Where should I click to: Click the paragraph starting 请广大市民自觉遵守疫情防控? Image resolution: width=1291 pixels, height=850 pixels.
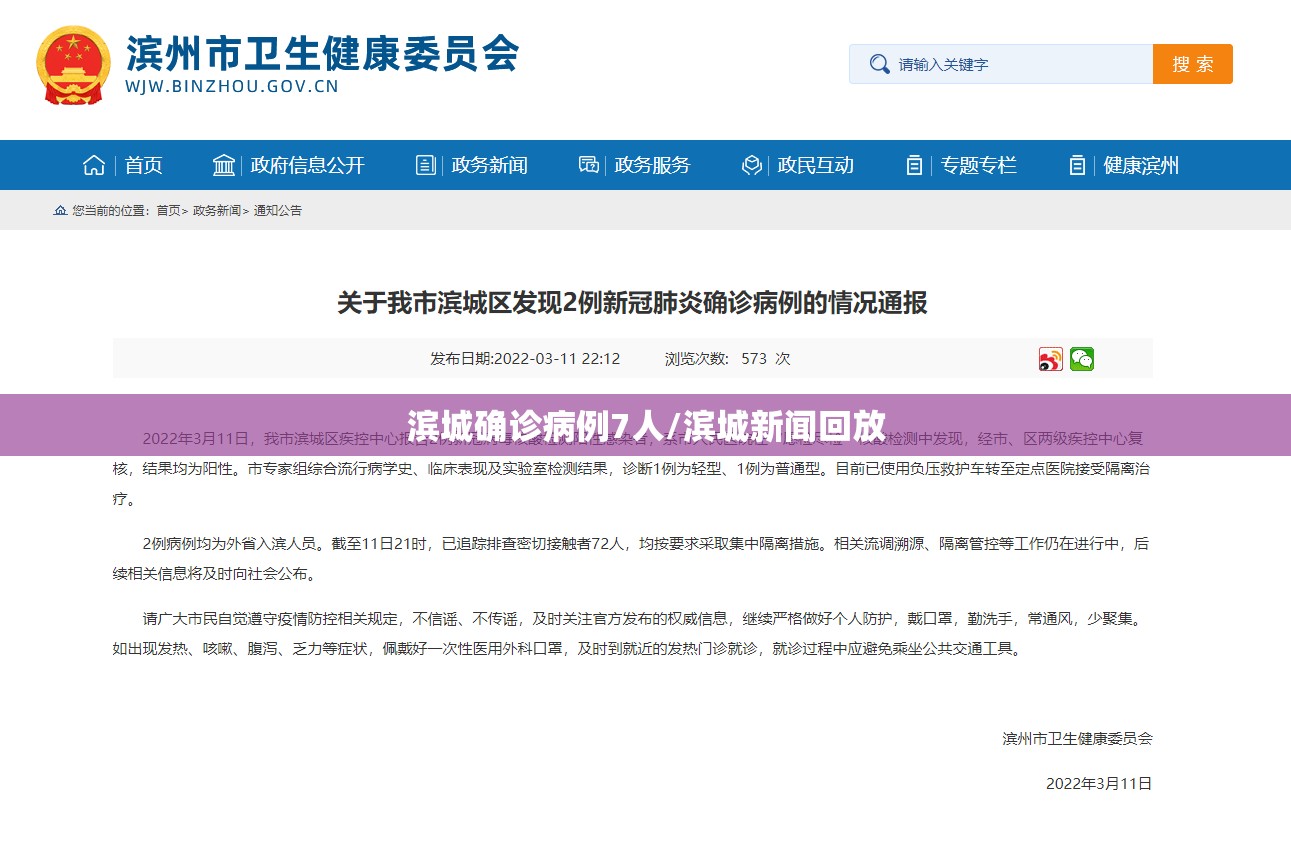coord(627,634)
